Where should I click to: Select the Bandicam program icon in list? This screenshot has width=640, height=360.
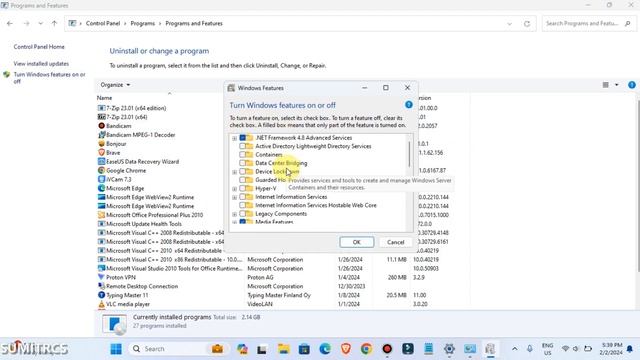point(102,126)
